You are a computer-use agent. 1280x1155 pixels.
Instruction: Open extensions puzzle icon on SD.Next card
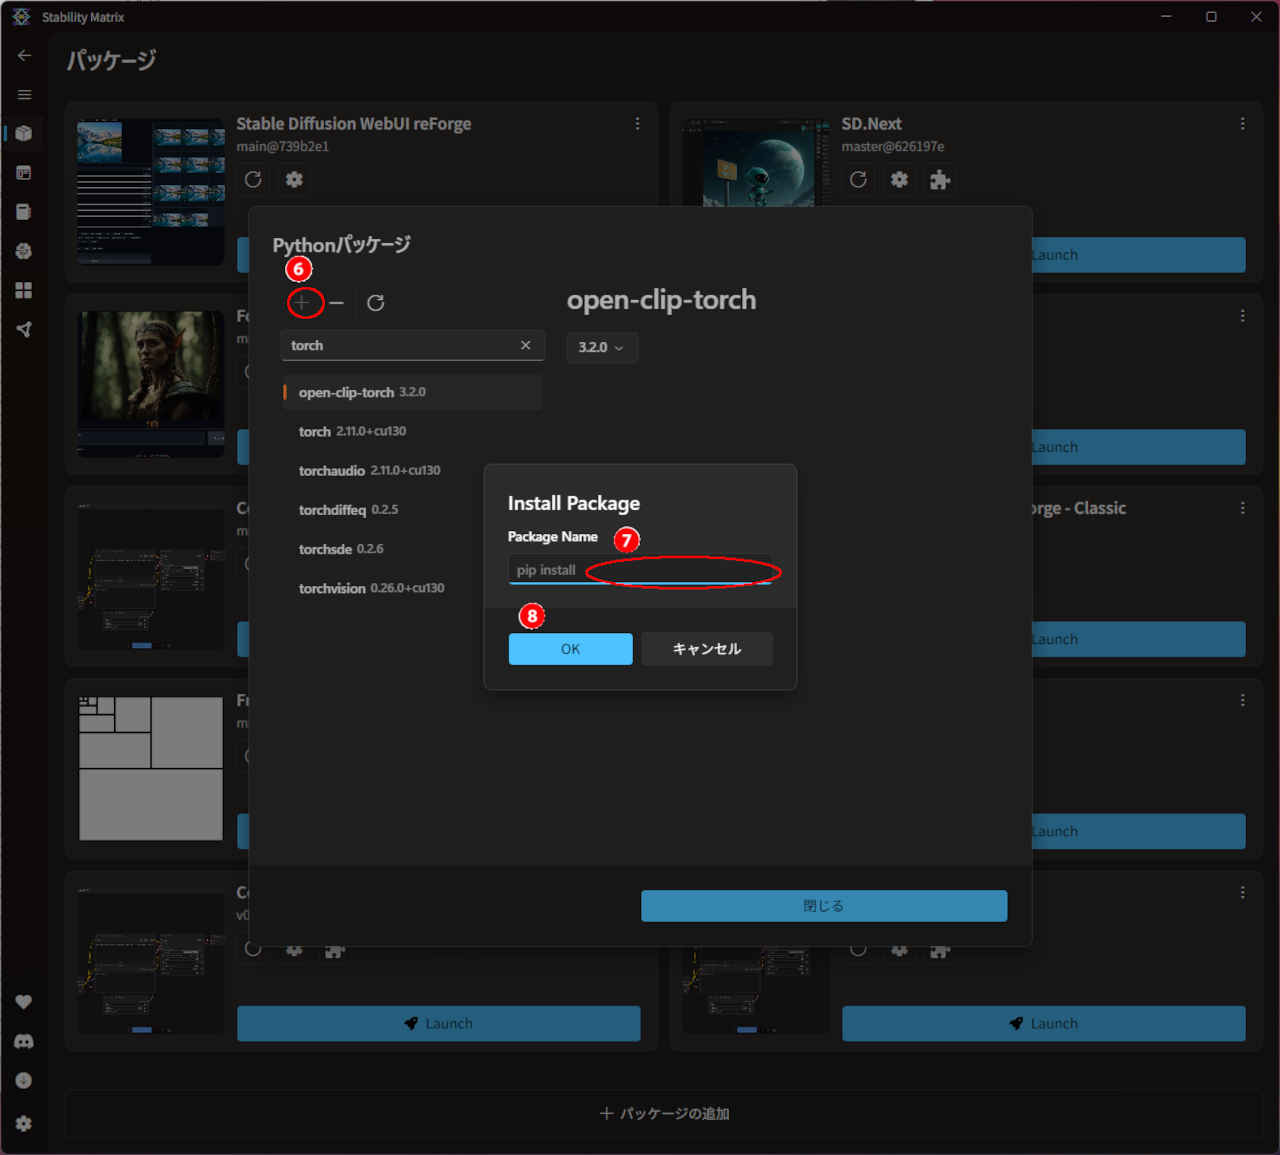940,179
